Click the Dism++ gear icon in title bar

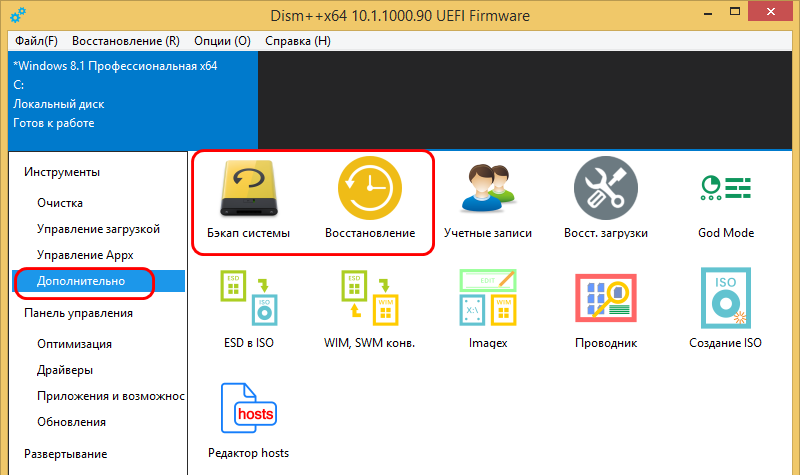click(x=18, y=15)
